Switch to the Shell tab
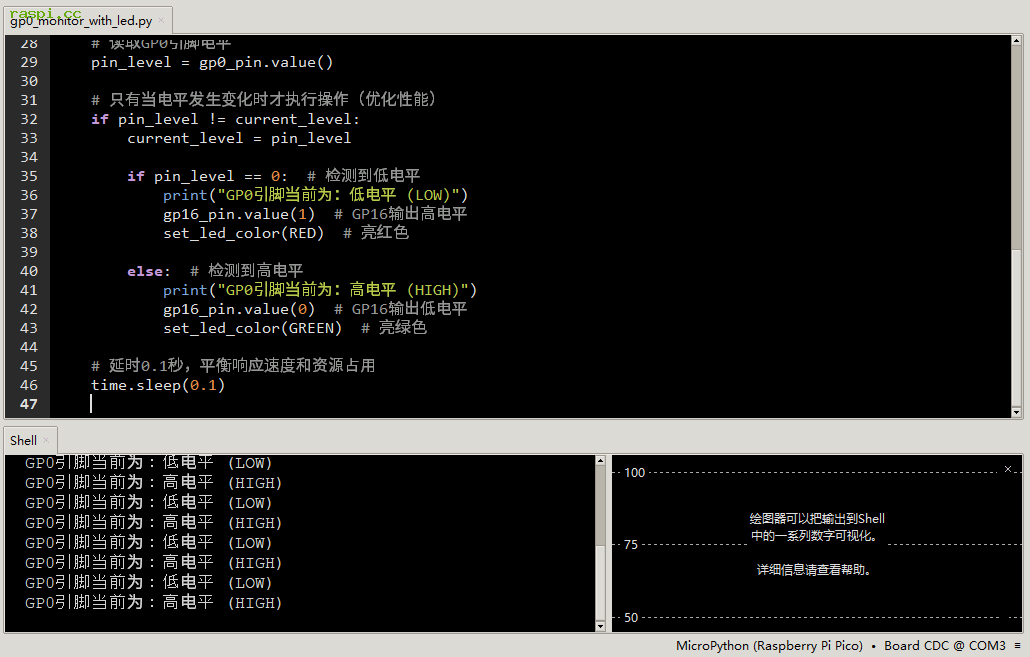This screenshot has width=1030, height=657. click(x=23, y=441)
